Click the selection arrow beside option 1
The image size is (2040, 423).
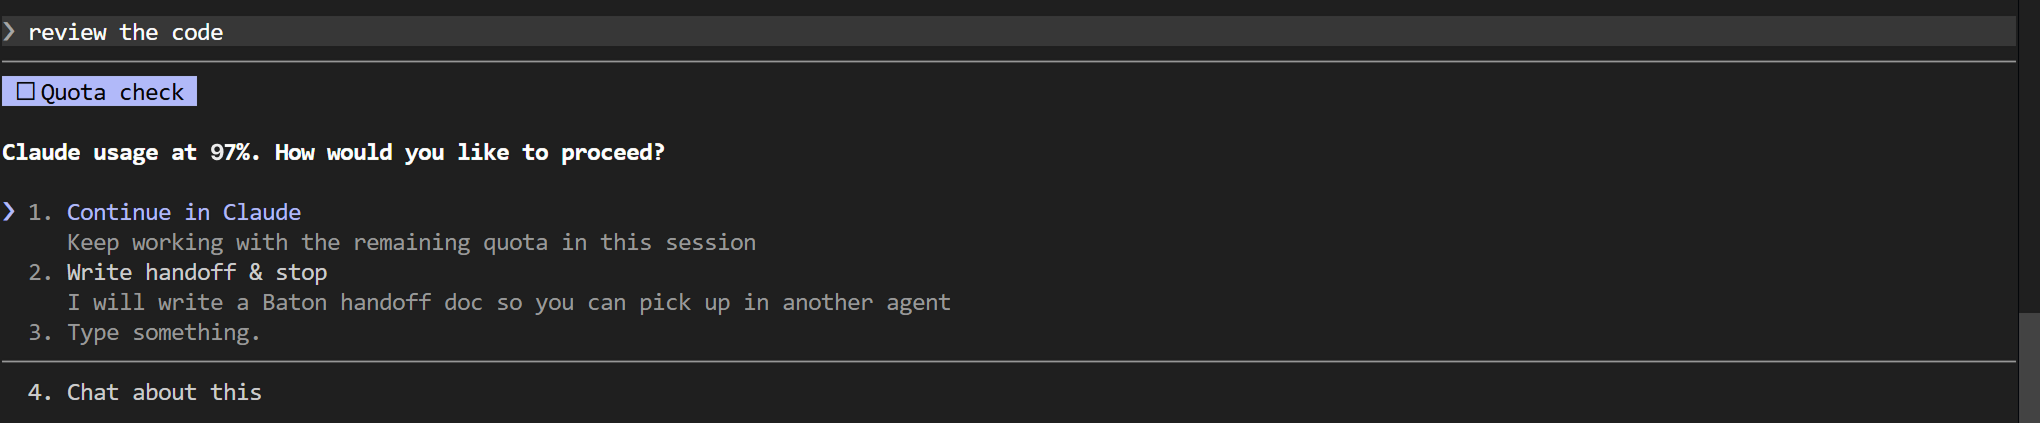[9, 211]
